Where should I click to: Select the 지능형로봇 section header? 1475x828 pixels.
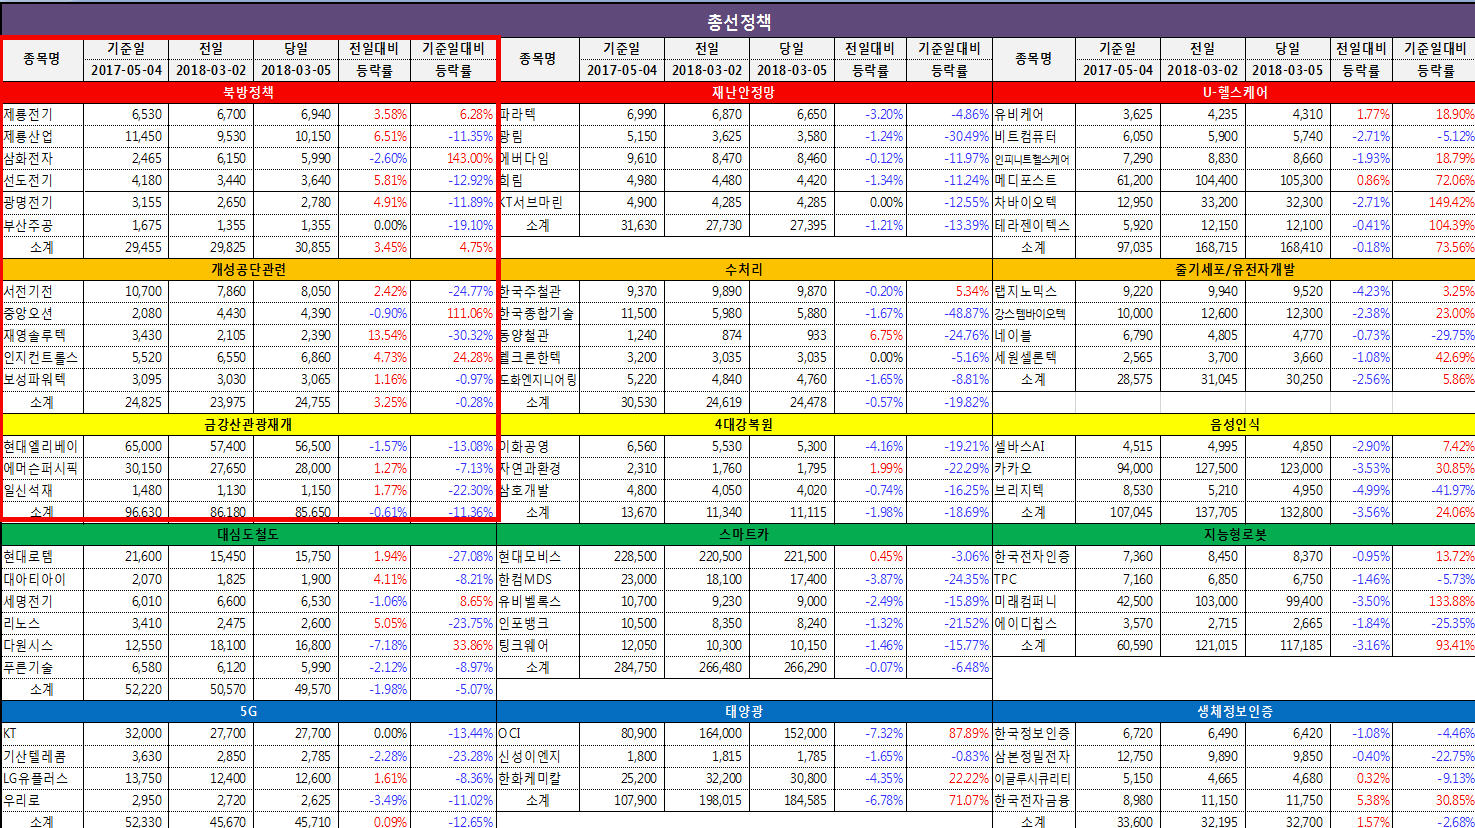pyautogui.click(x=1234, y=534)
